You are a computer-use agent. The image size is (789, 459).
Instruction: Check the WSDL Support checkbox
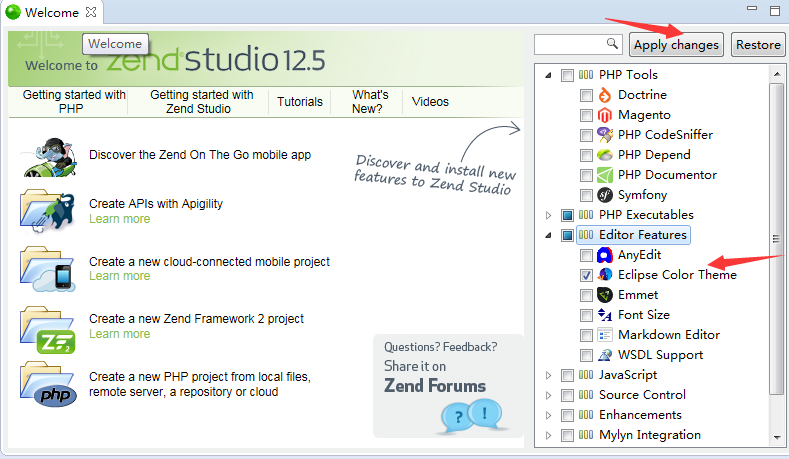point(586,355)
